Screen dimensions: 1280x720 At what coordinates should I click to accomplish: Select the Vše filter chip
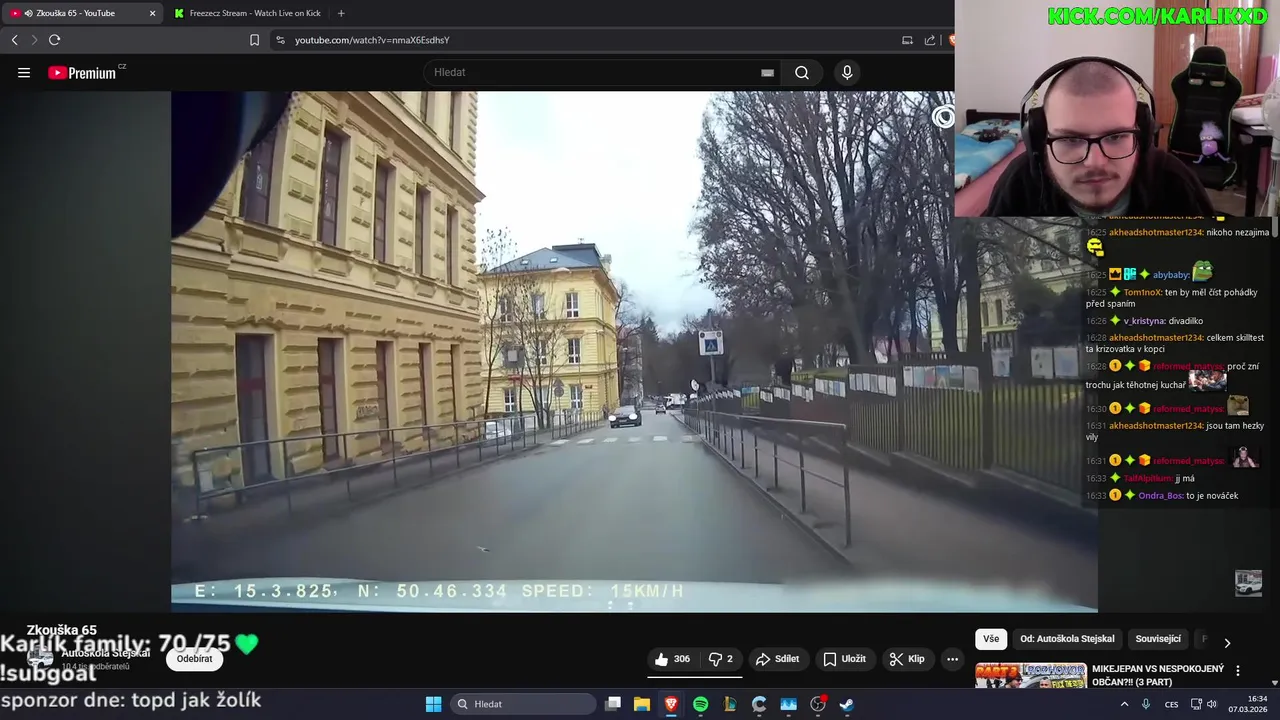click(990, 639)
